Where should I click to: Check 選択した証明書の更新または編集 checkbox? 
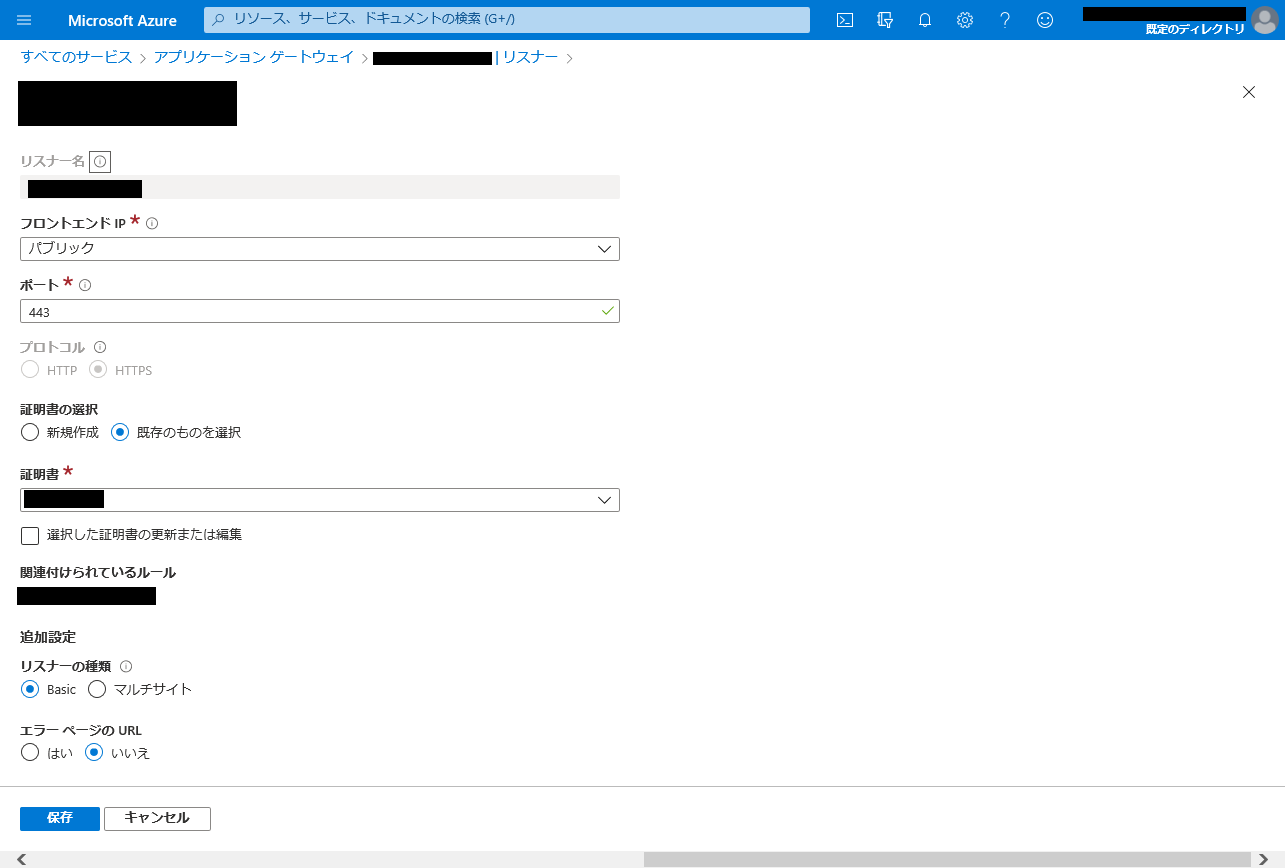[30, 535]
